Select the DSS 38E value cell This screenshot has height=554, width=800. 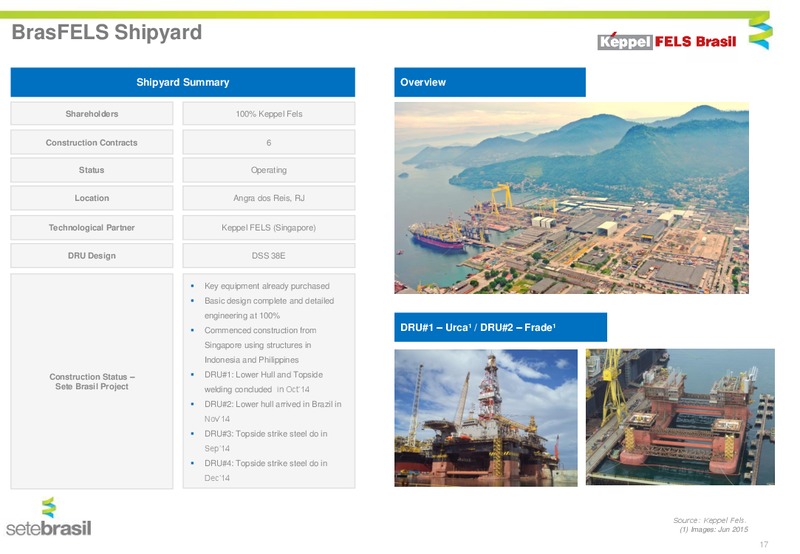269,256
